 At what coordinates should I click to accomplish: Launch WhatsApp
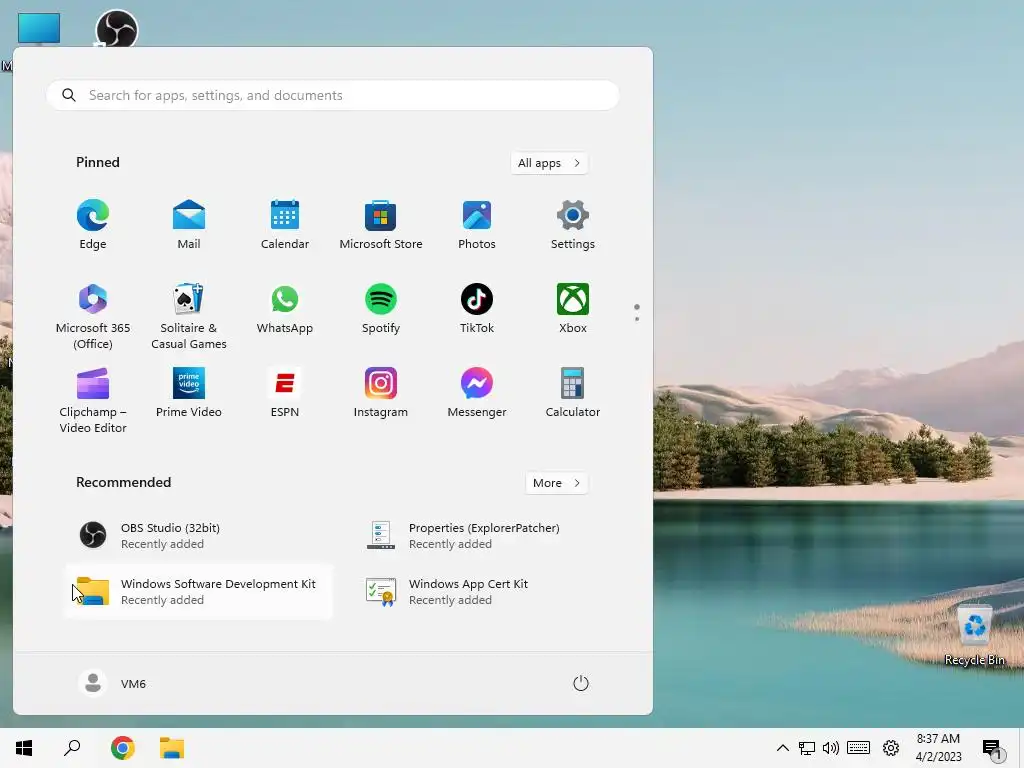click(285, 309)
